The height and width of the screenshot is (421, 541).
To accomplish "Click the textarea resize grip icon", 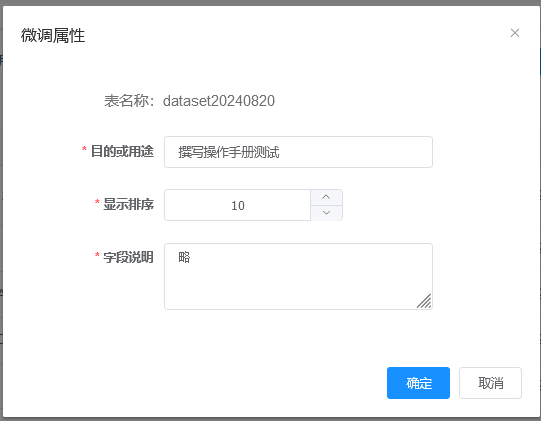I will tap(424, 301).
